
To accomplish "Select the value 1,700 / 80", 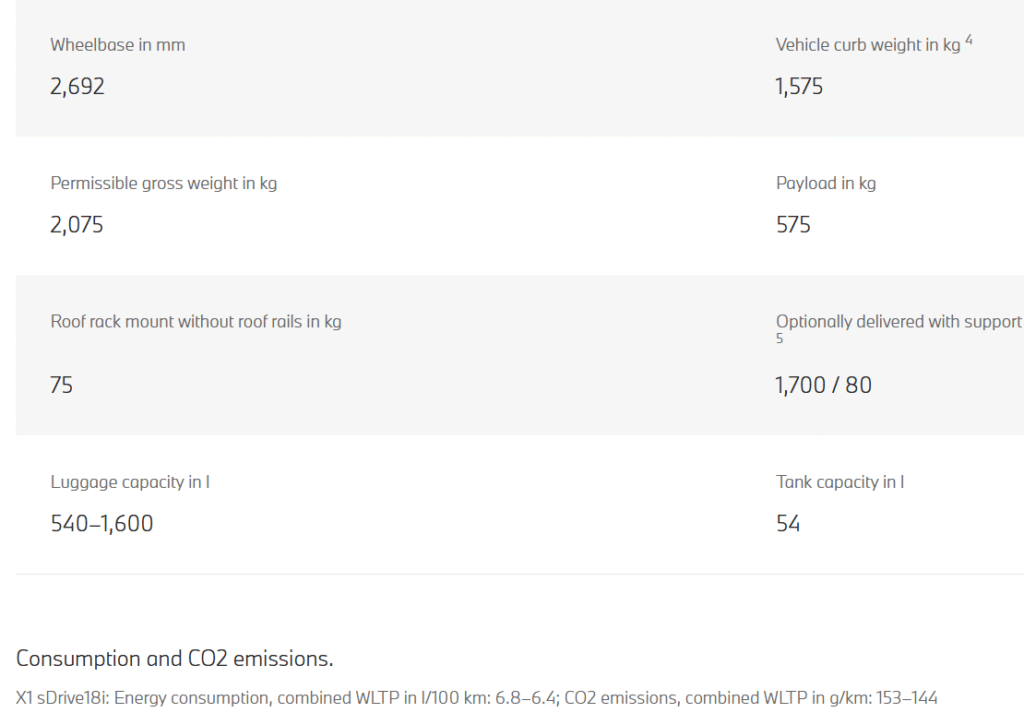I will (x=823, y=385).
